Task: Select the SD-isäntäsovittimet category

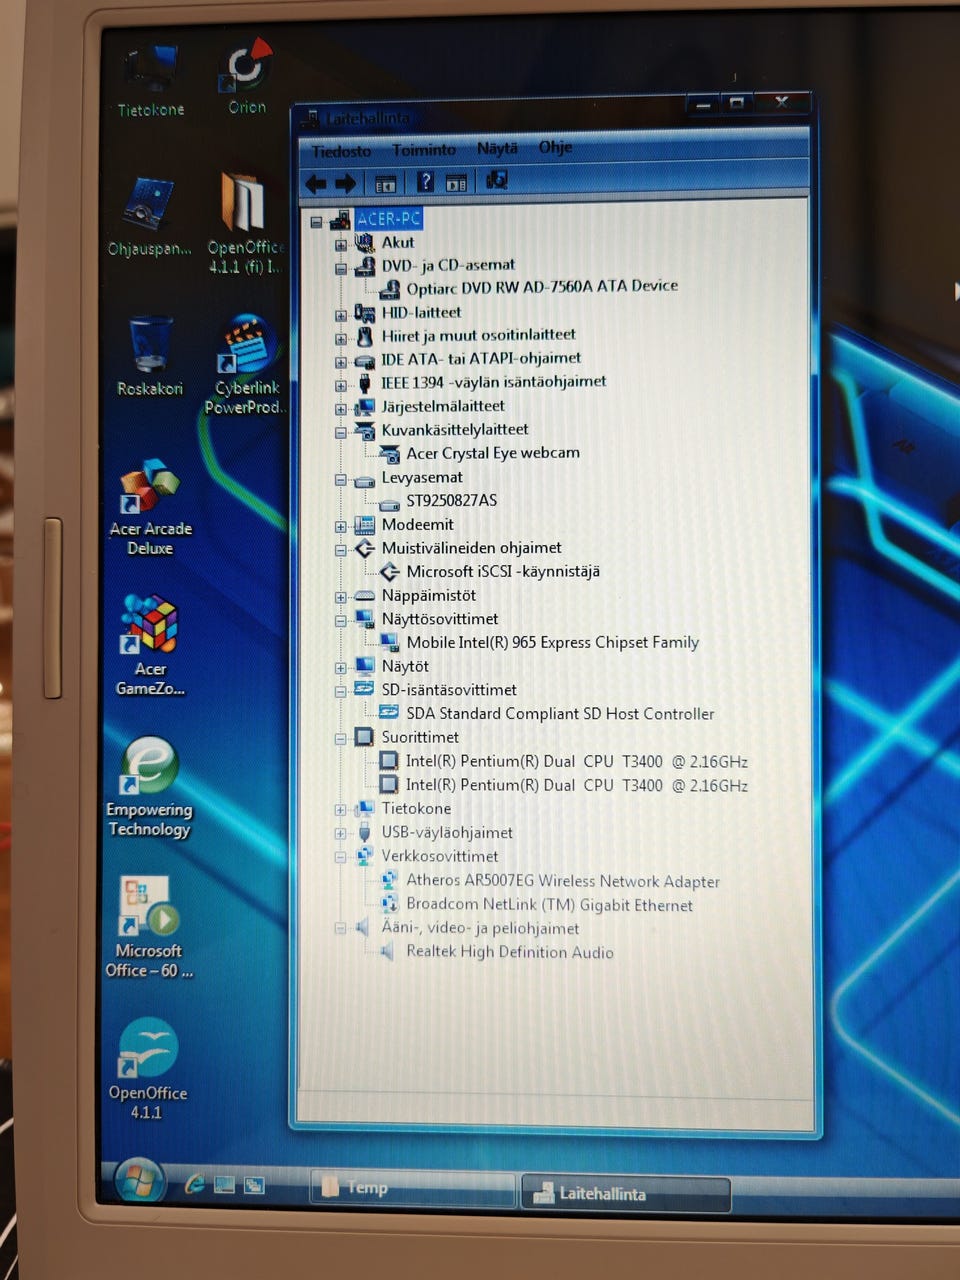Action: [448, 689]
